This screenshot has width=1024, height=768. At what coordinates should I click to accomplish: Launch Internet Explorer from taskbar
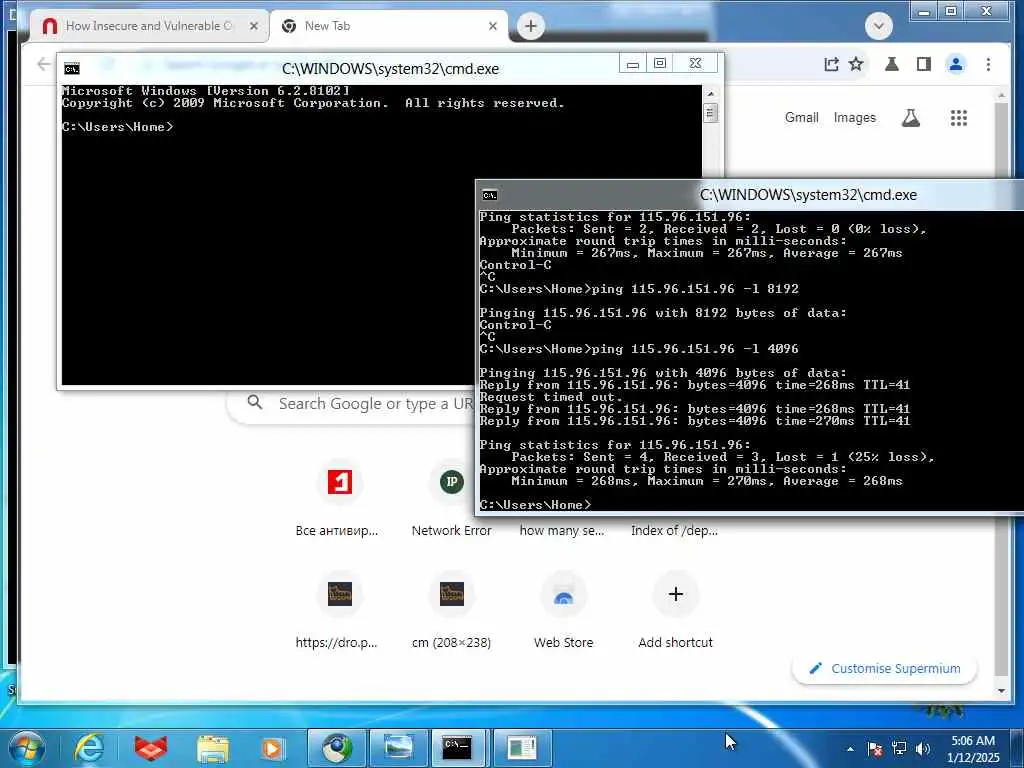coord(89,748)
